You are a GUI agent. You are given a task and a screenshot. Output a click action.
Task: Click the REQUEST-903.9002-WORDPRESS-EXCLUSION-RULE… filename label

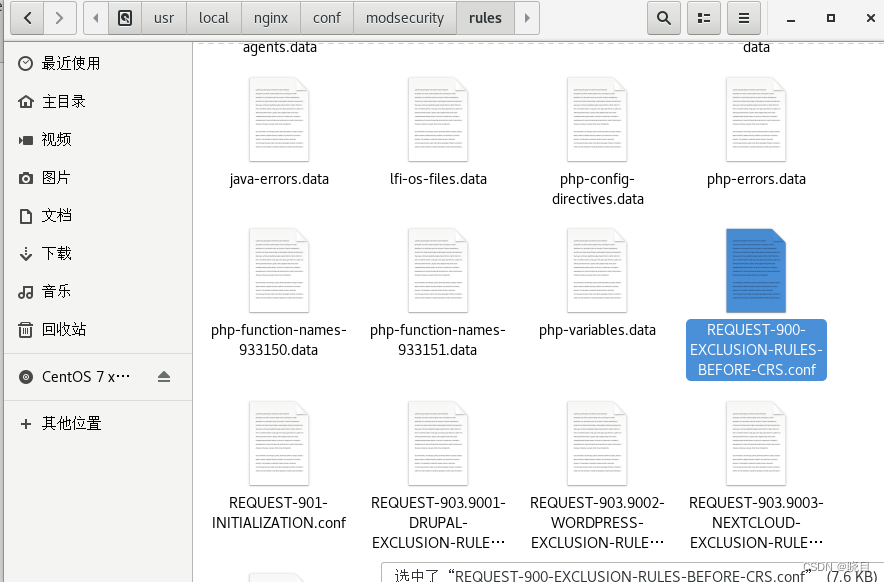(x=597, y=523)
